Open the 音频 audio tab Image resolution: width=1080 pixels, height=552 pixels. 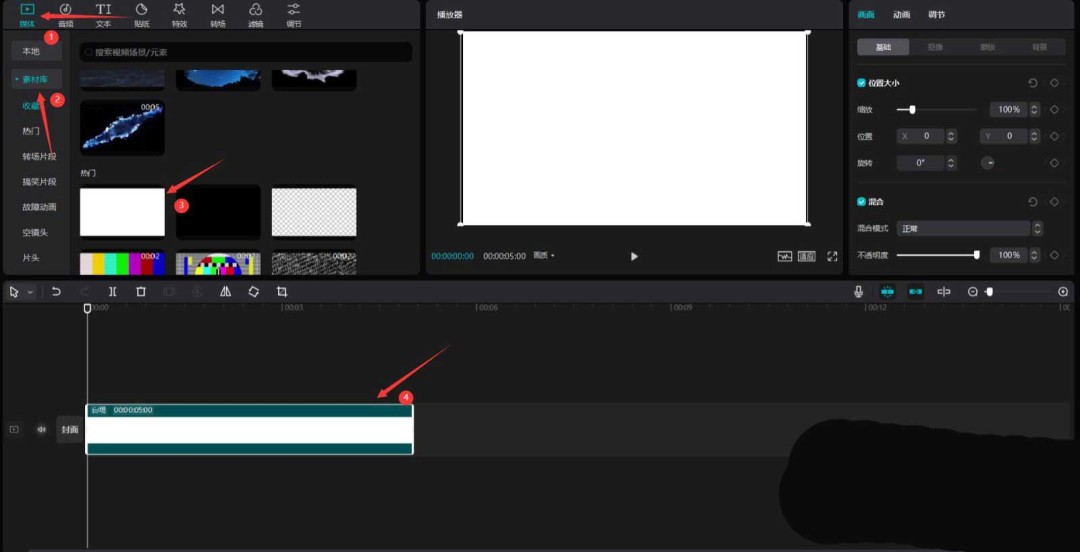coord(65,15)
